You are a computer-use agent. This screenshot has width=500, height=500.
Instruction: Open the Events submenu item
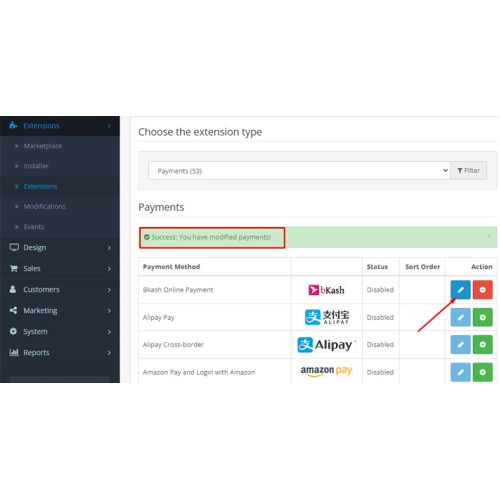click(x=34, y=227)
